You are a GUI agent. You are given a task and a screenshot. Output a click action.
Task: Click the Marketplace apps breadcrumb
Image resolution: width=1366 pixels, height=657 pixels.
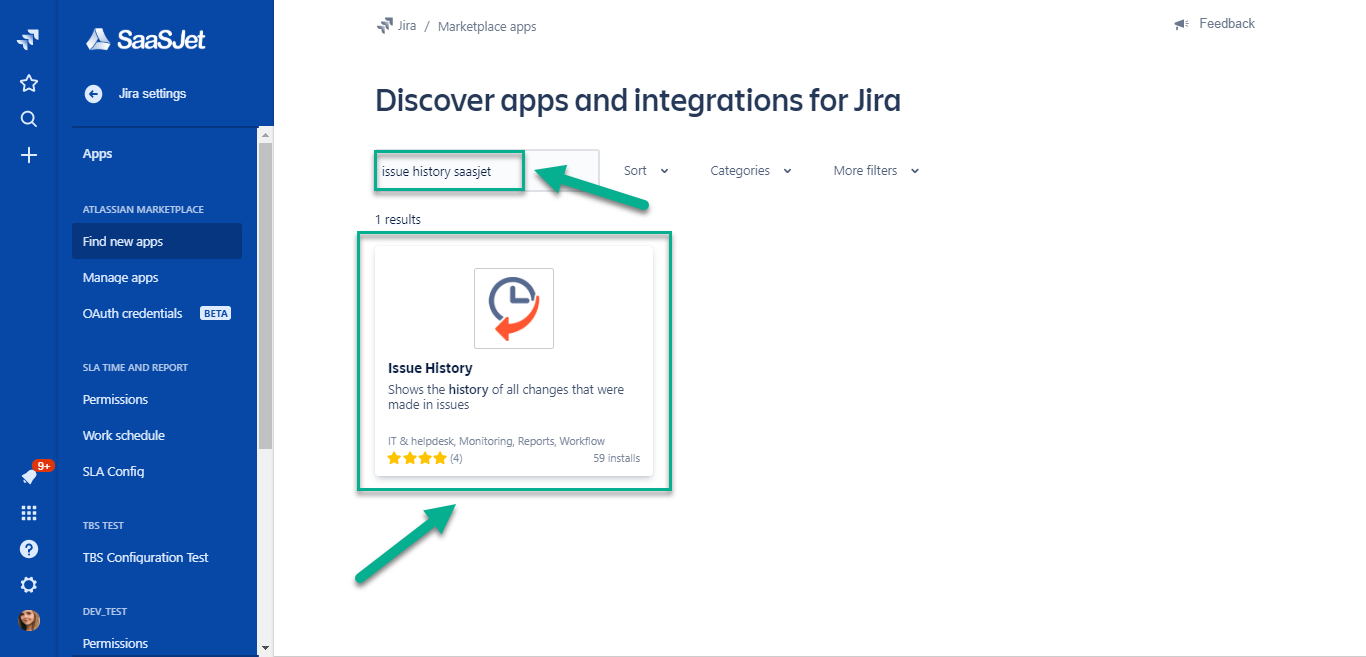click(x=487, y=27)
